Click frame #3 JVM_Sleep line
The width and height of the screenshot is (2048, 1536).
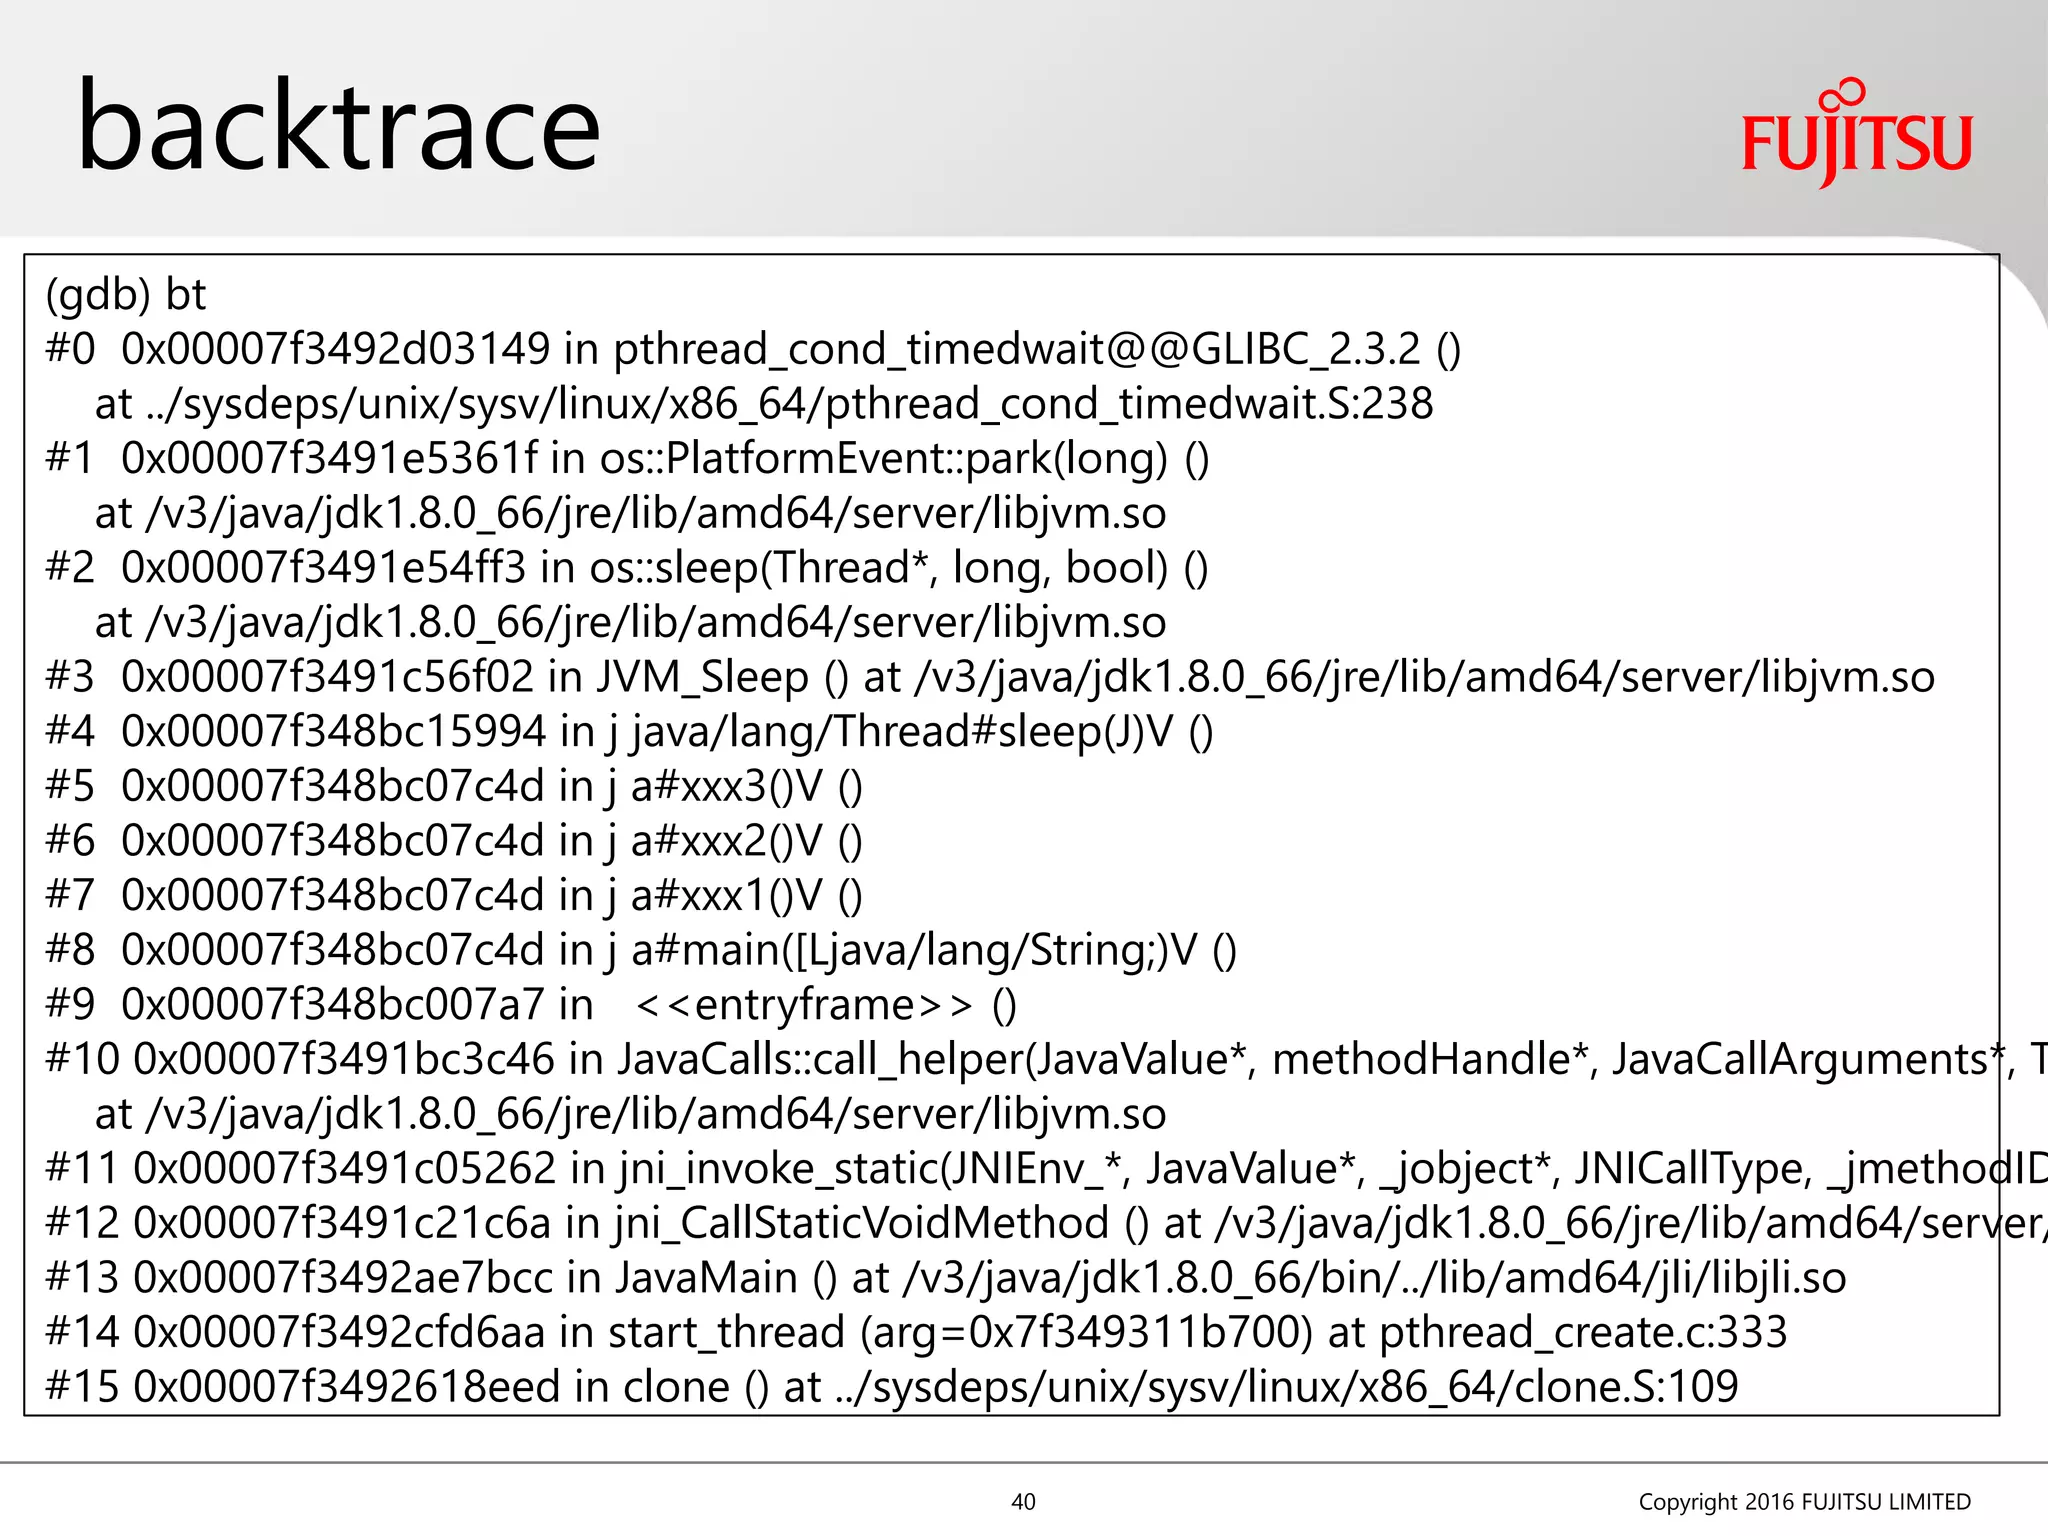pos(990,677)
